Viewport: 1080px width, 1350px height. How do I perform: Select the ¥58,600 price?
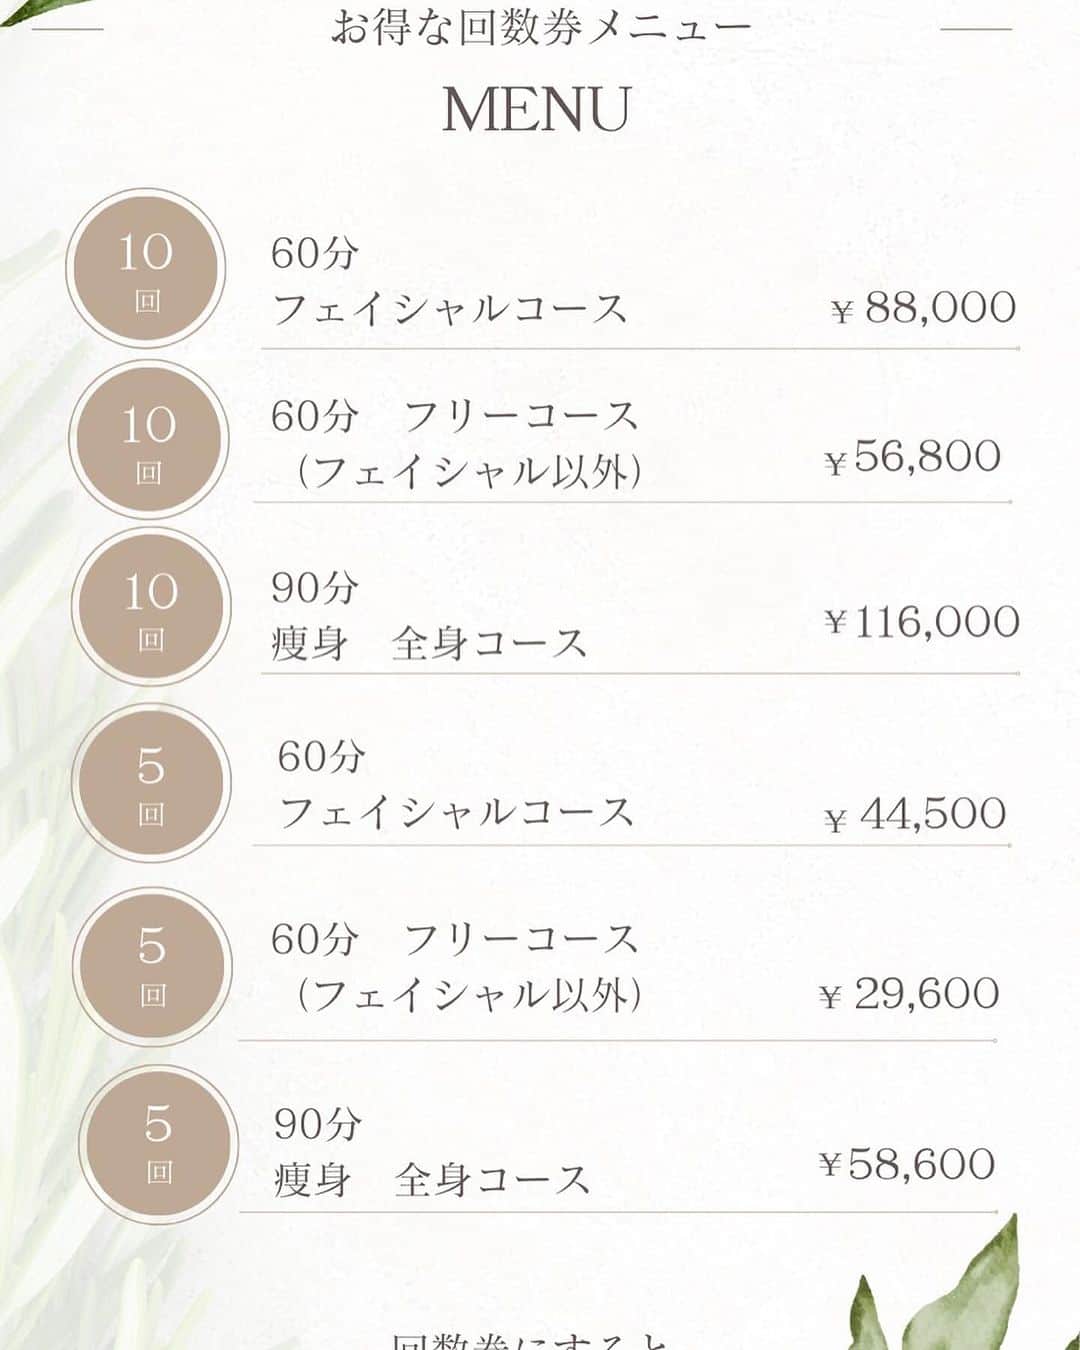coord(907,1164)
